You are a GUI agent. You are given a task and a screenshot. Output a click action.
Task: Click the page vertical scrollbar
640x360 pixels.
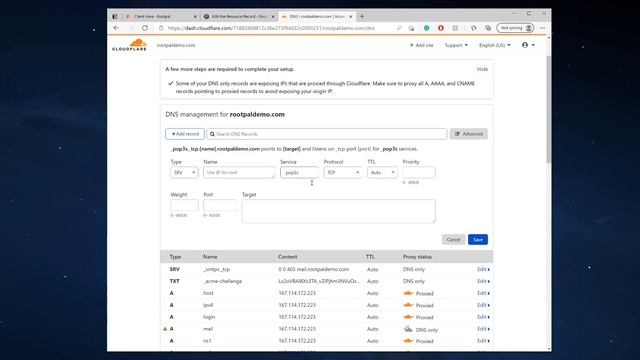(x=549, y=108)
